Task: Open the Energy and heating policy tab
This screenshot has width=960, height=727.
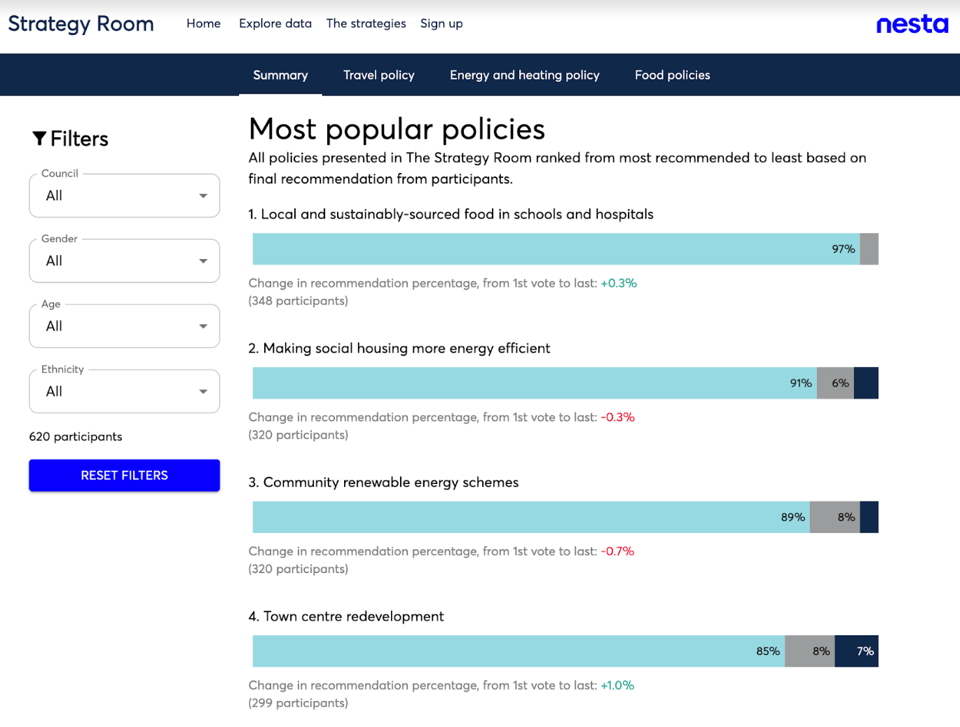Action: click(524, 75)
